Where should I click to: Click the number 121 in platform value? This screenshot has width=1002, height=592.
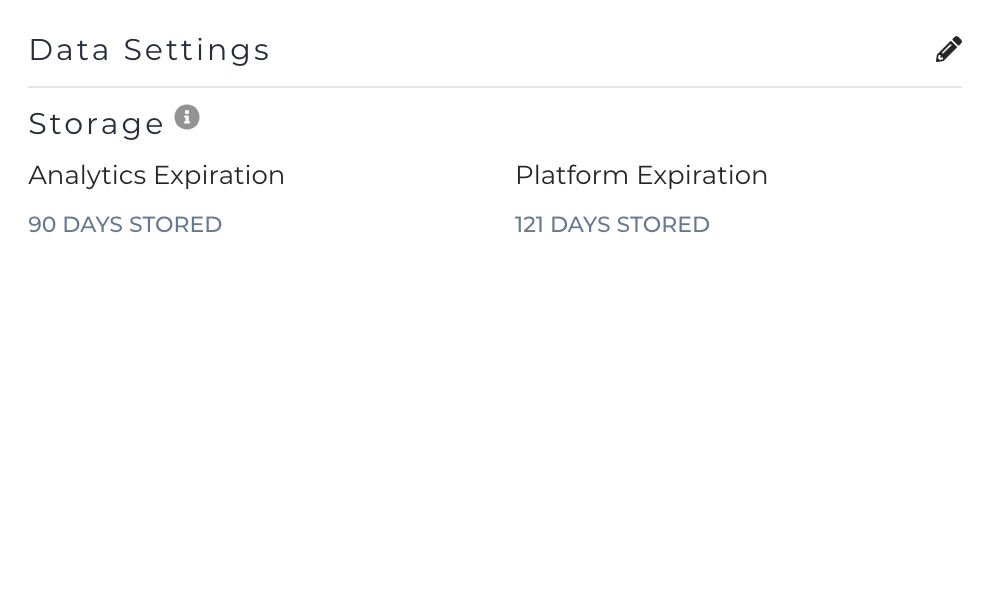(529, 224)
